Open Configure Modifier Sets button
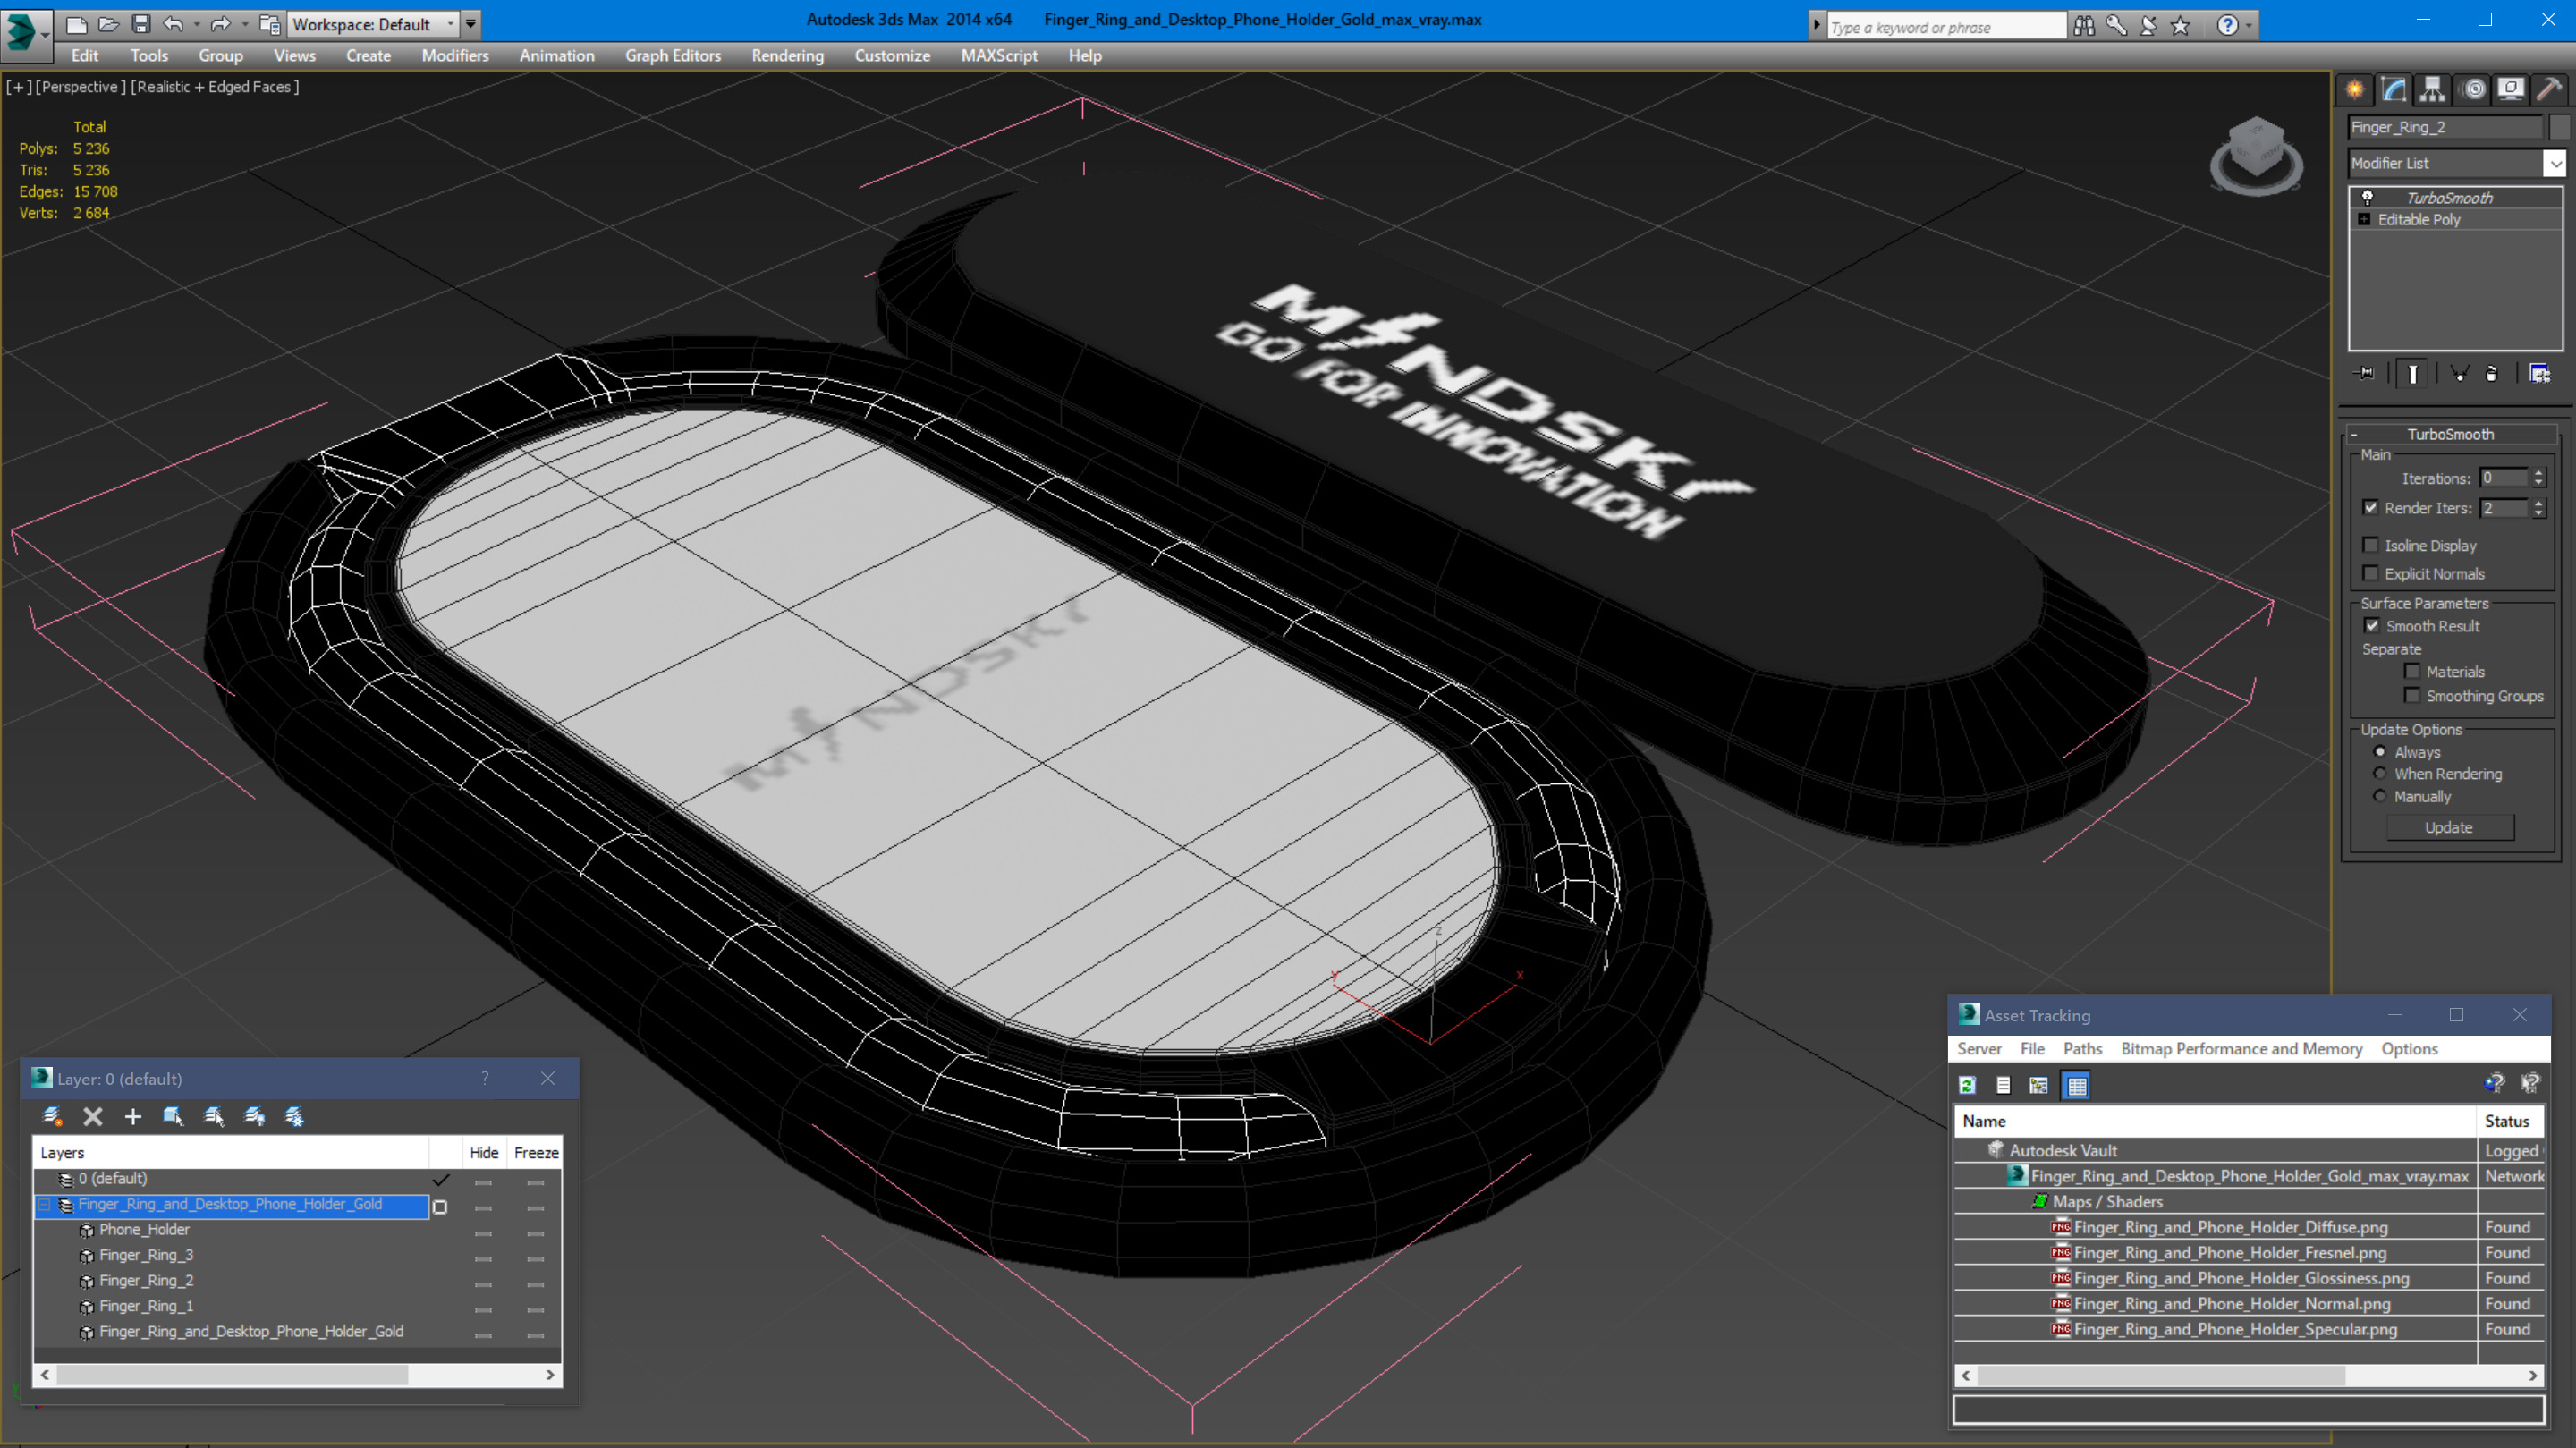This screenshot has height=1448, width=2576. [2539, 374]
